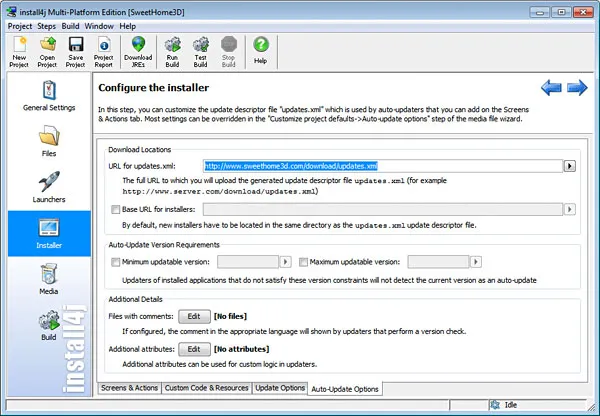Switch to Screens & Actions tab
Image resolution: width=600 pixels, height=416 pixels.
click(129, 388)
